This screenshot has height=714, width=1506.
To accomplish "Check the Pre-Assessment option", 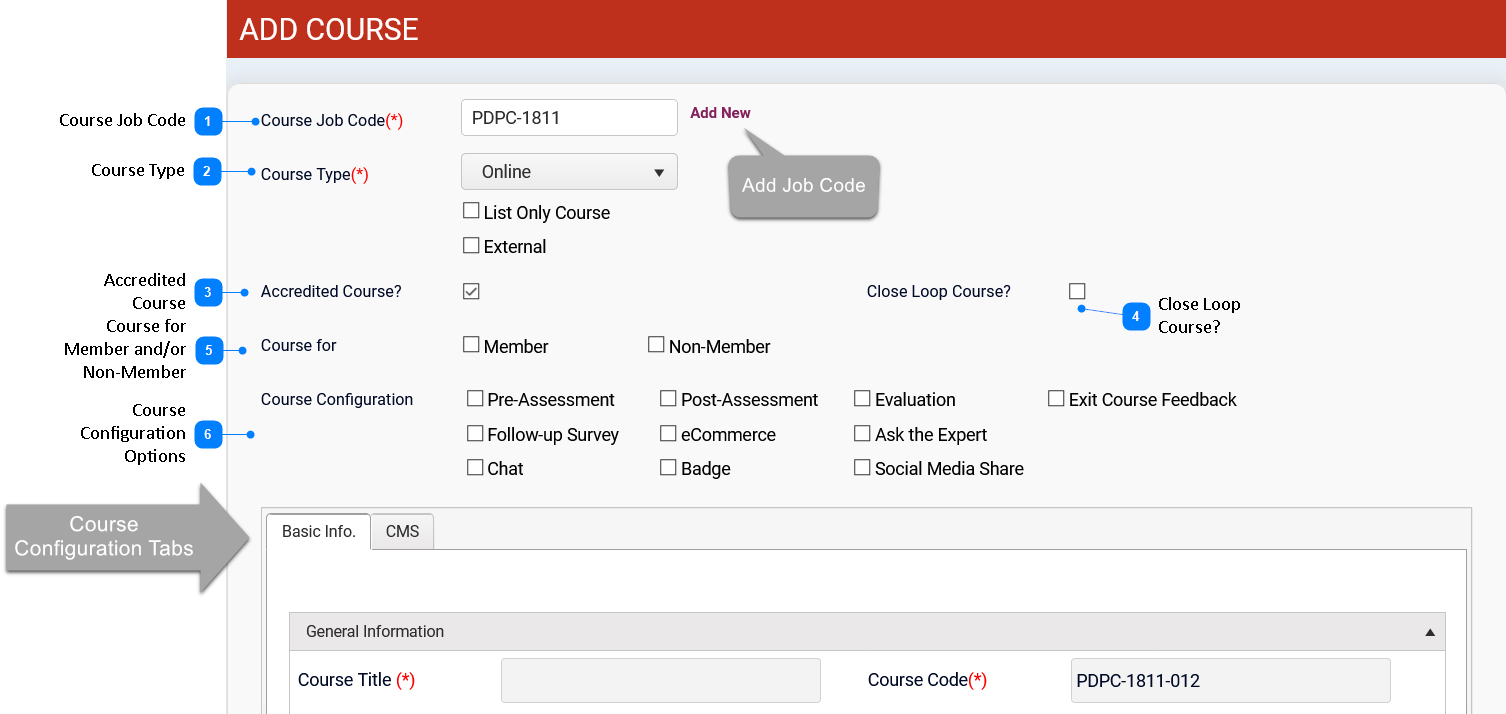I will point(475,399).
